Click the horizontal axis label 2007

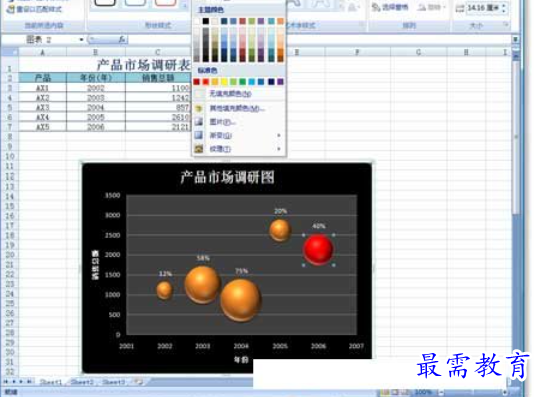click(x=356, y=346)
